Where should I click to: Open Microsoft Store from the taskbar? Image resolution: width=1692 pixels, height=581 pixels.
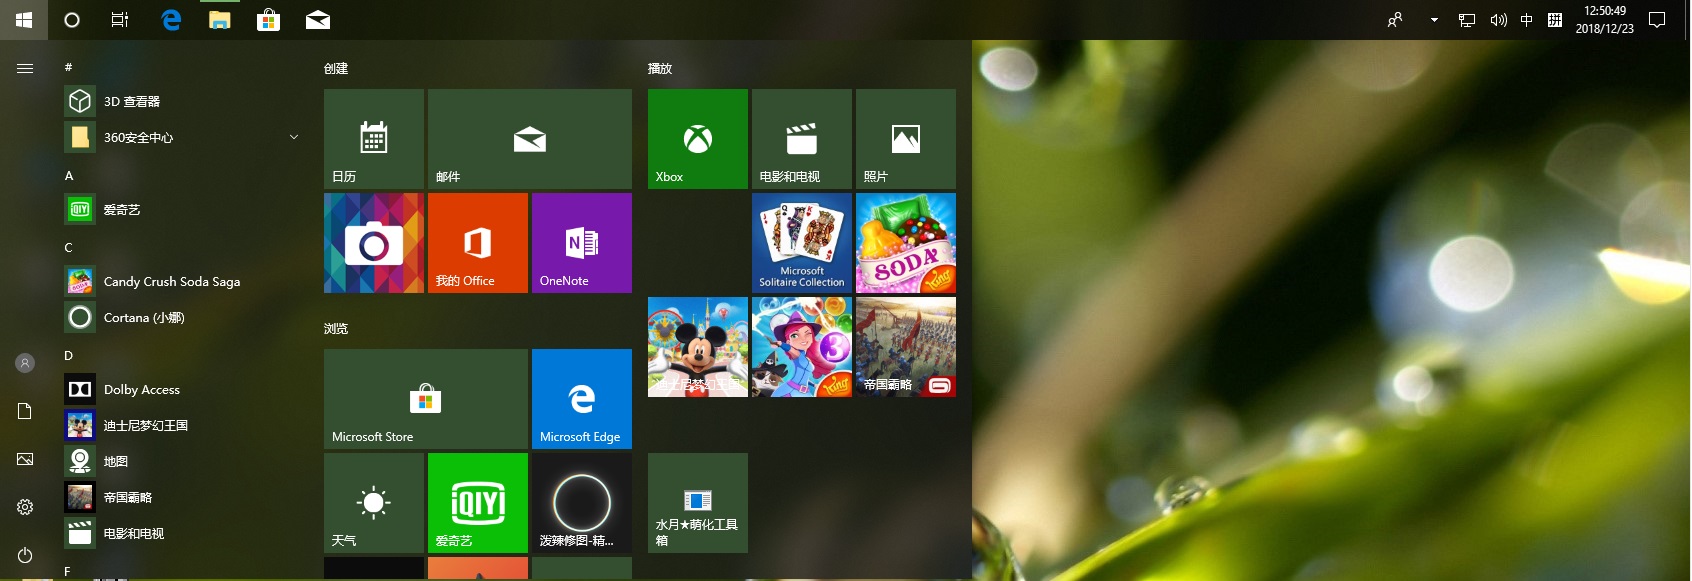(268, 20)
